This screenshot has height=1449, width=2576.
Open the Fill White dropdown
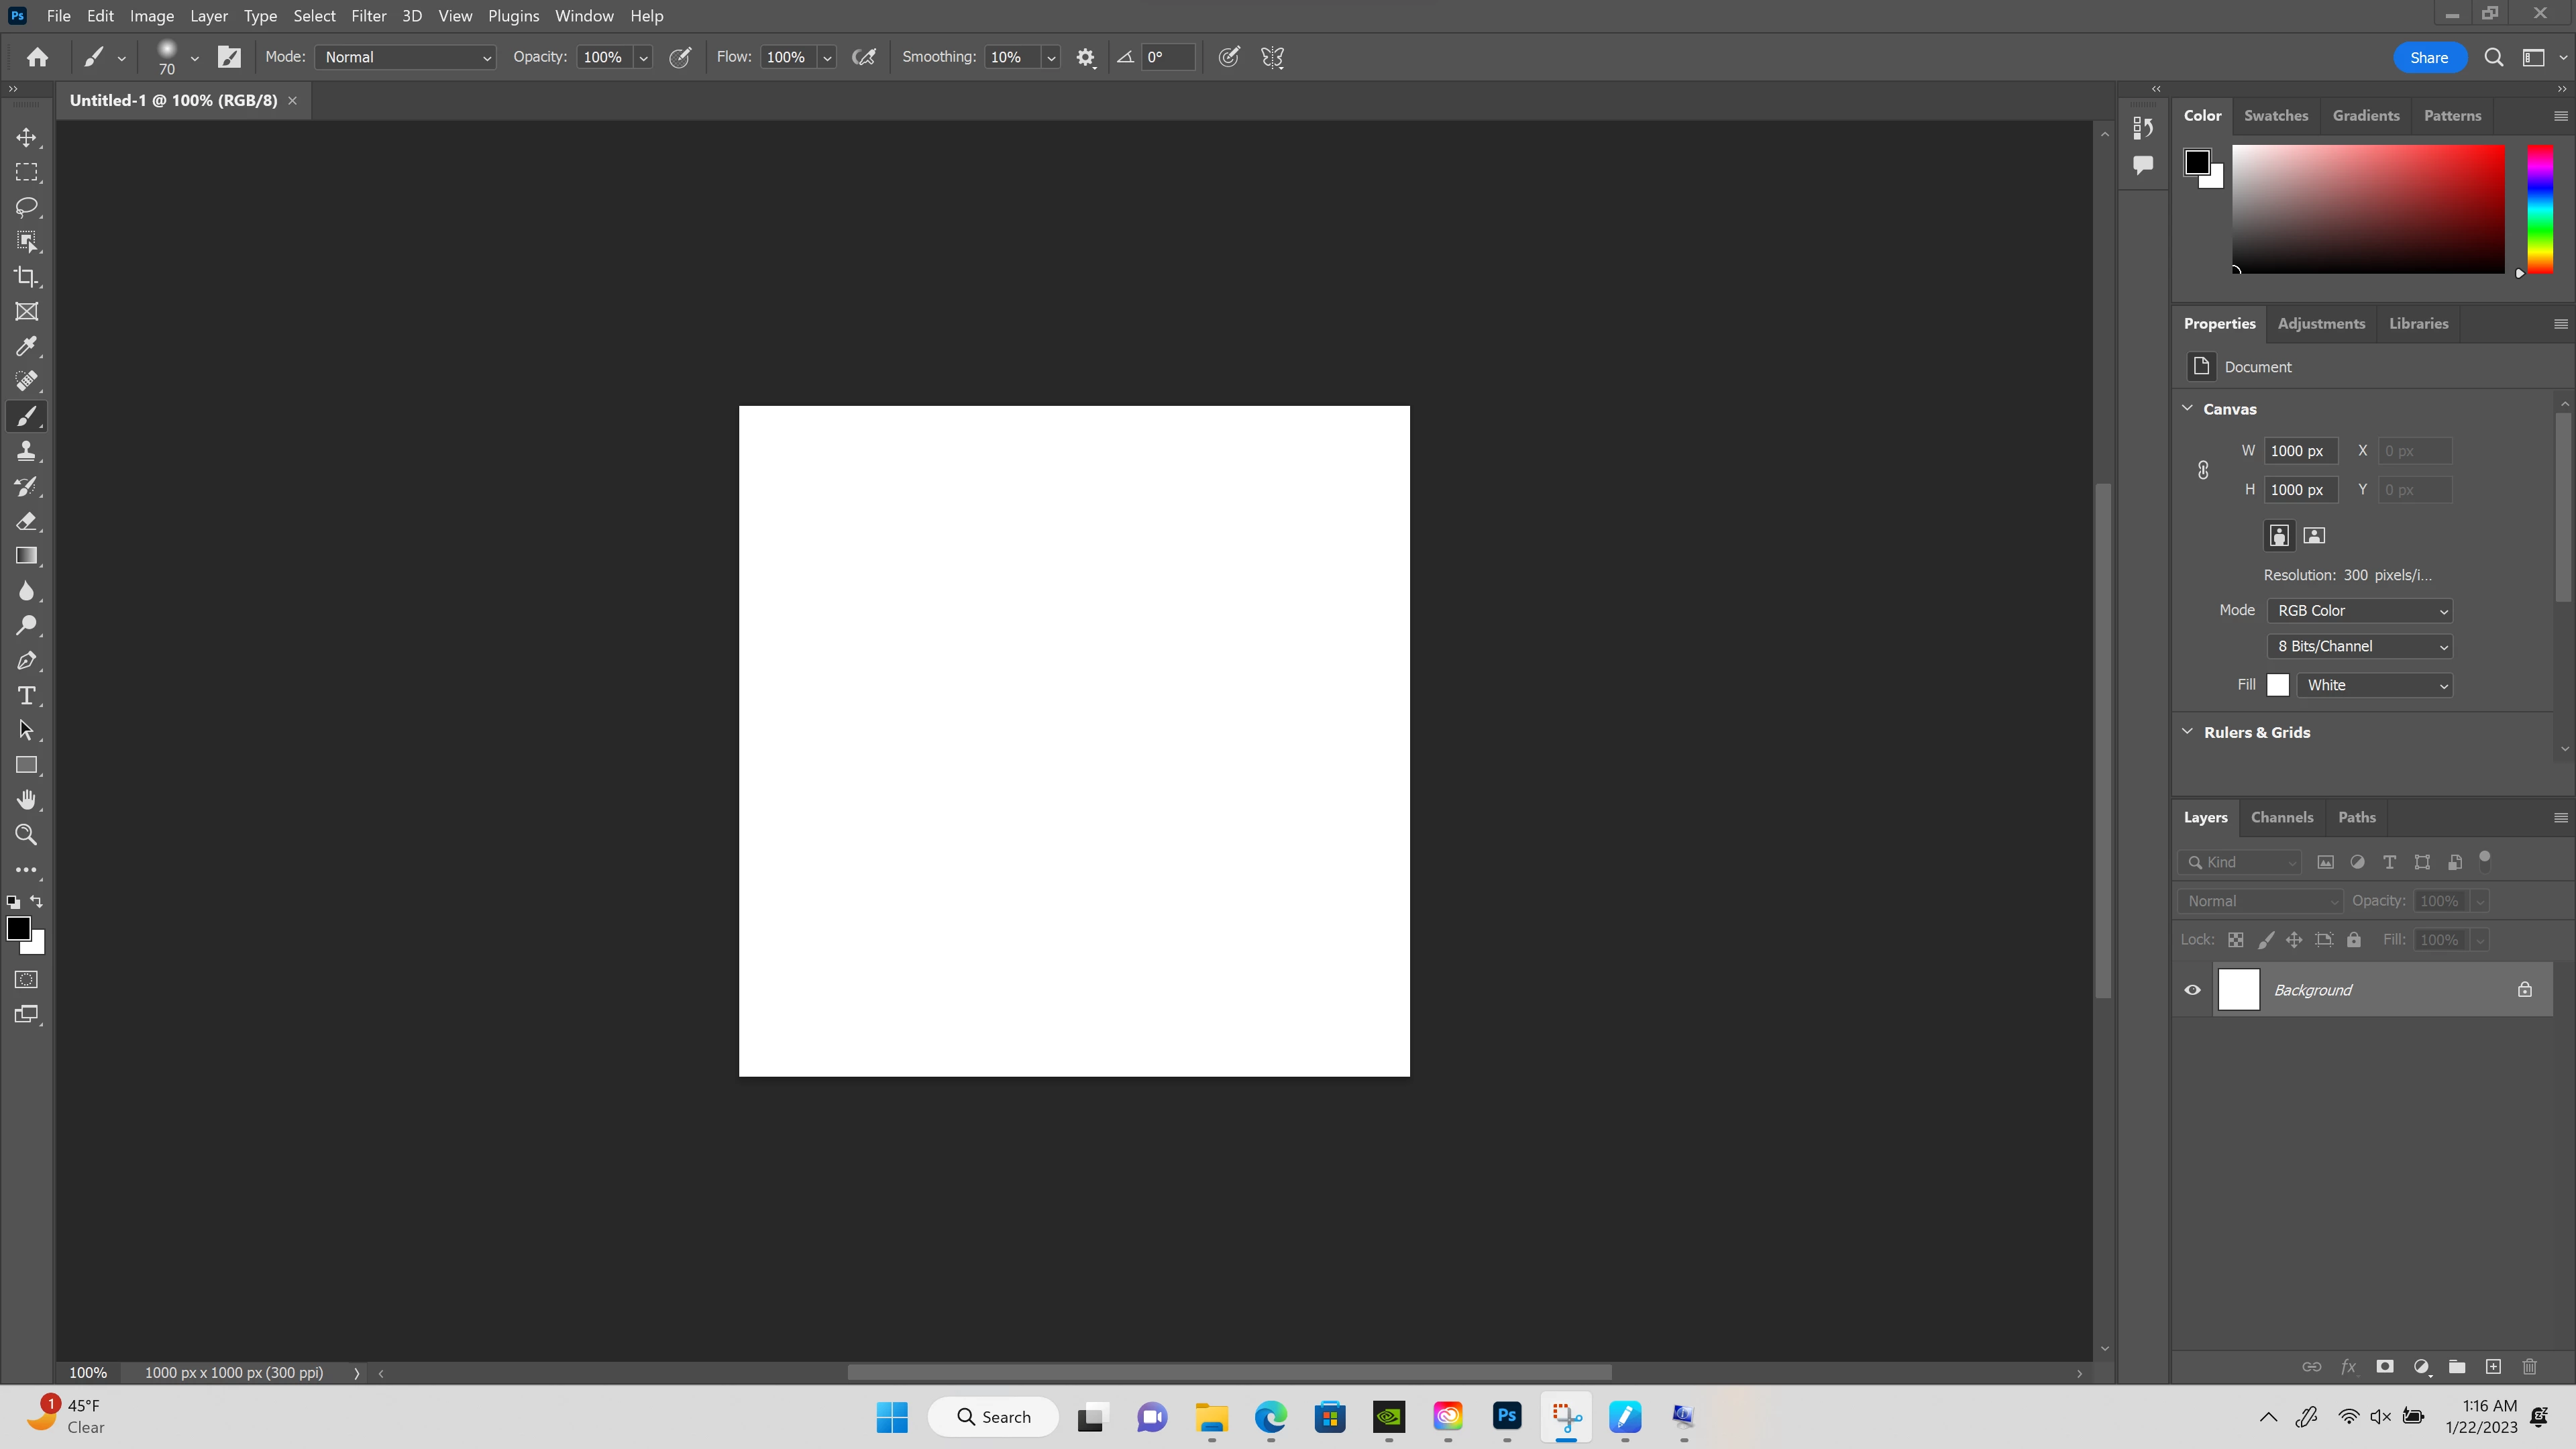[x=2374, y=685]
